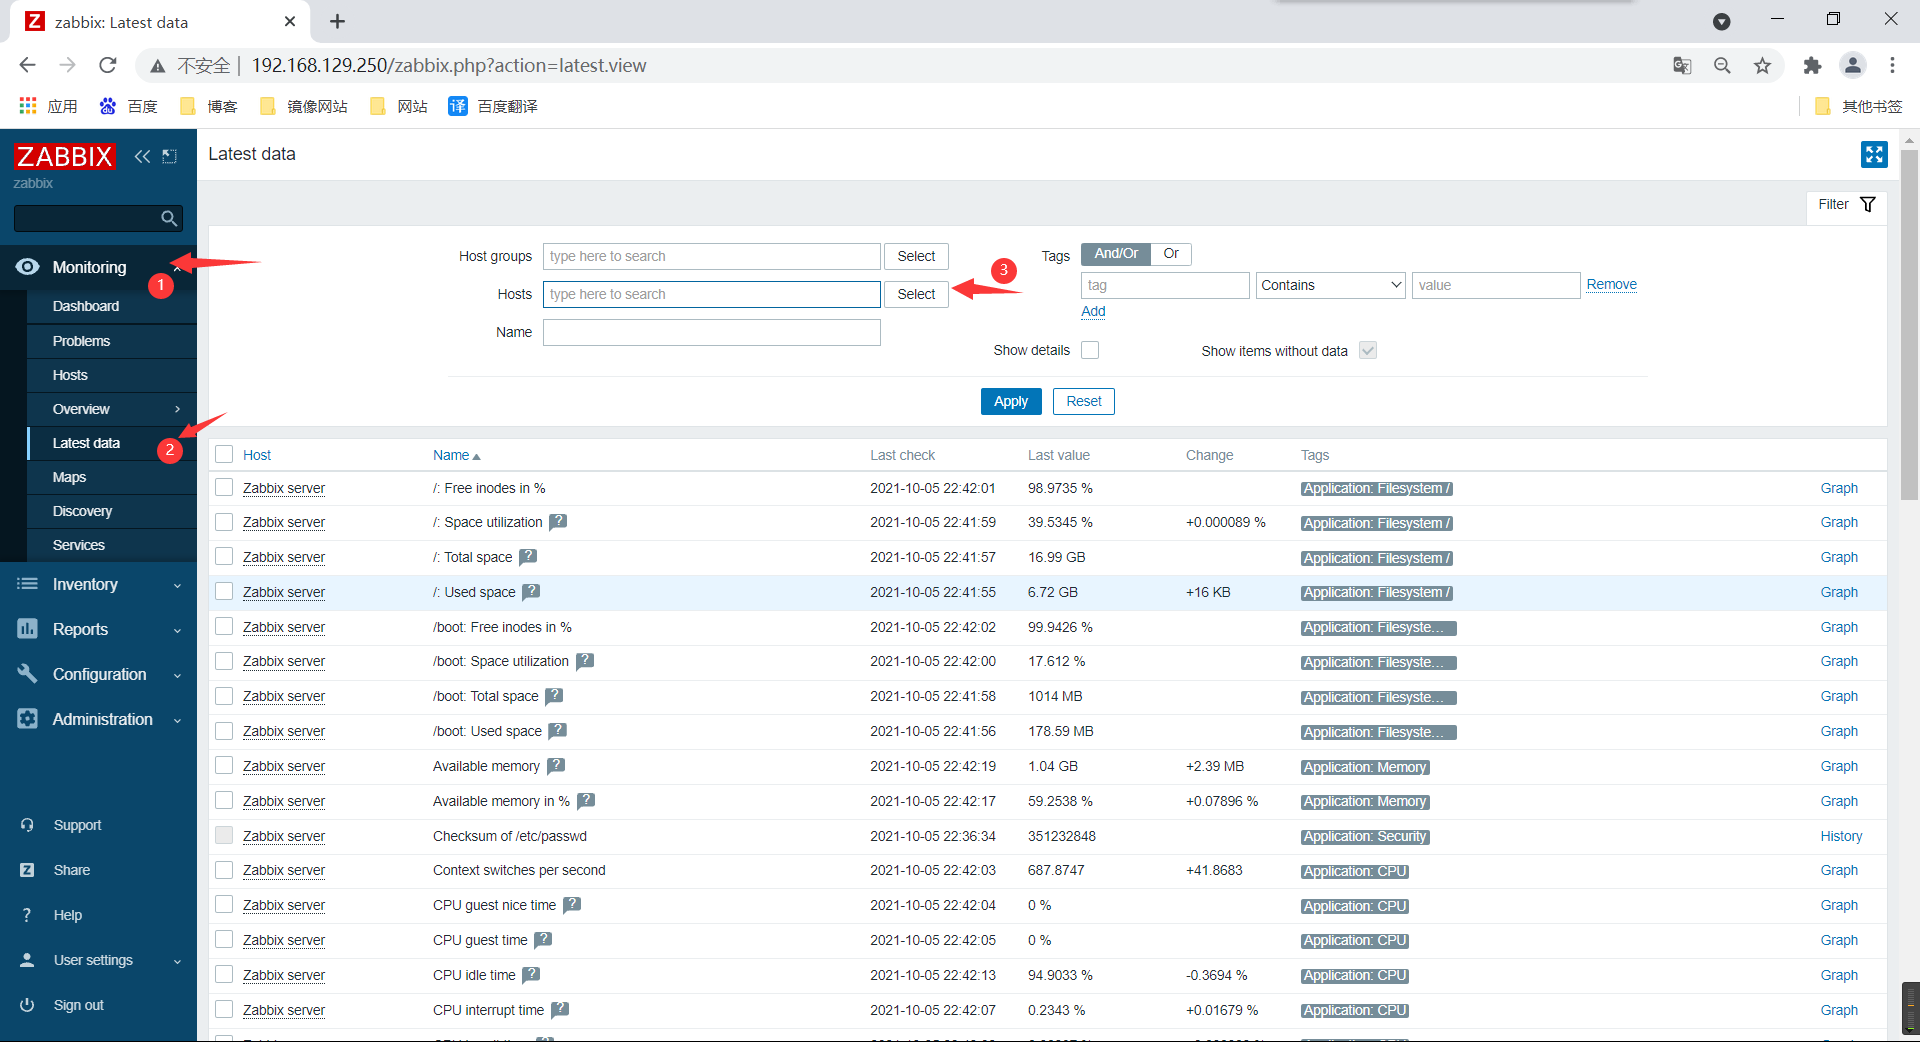Click help icon next to 'CPU idle time'

coord(531,975)
